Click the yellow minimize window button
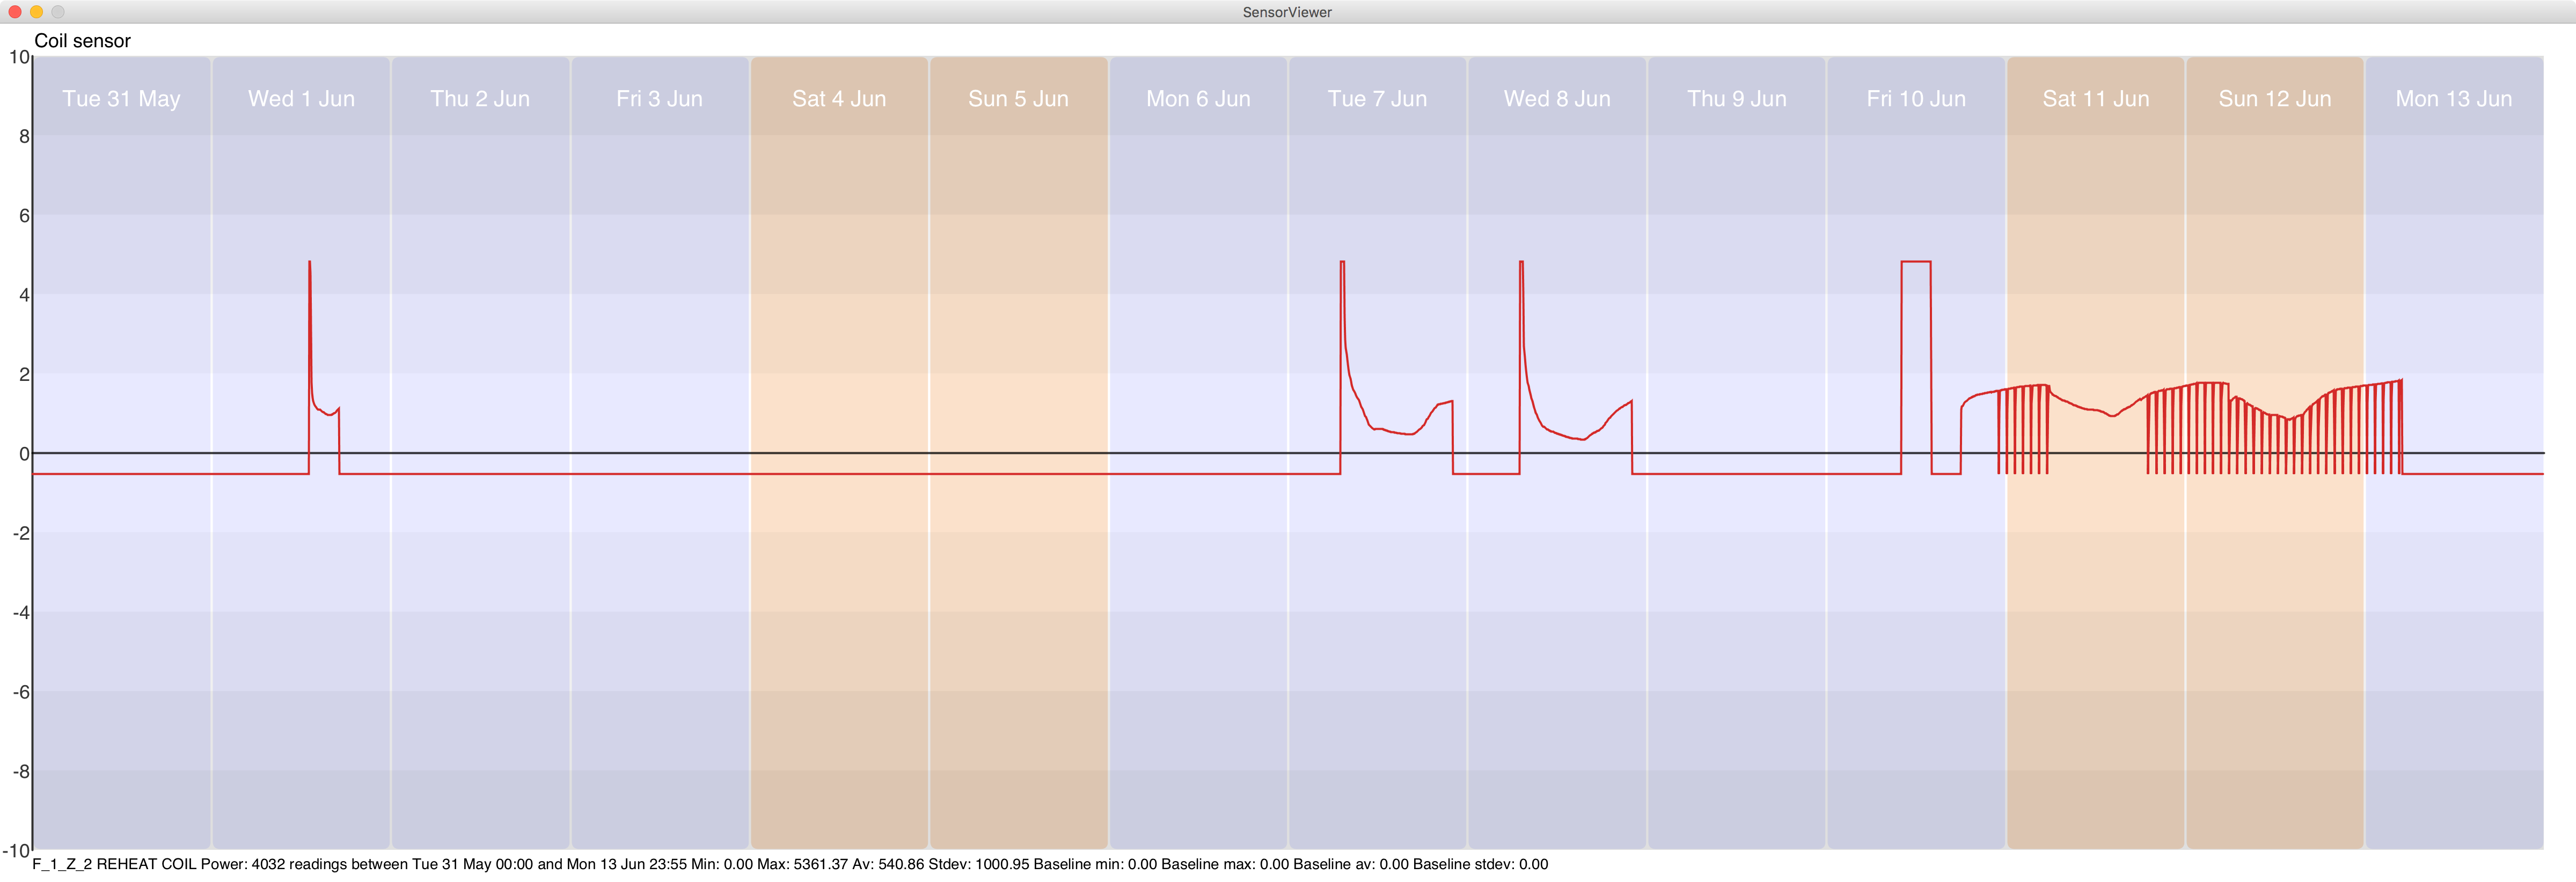Image resolution: width=2576 pixels, height=882 pixels. 36,12
